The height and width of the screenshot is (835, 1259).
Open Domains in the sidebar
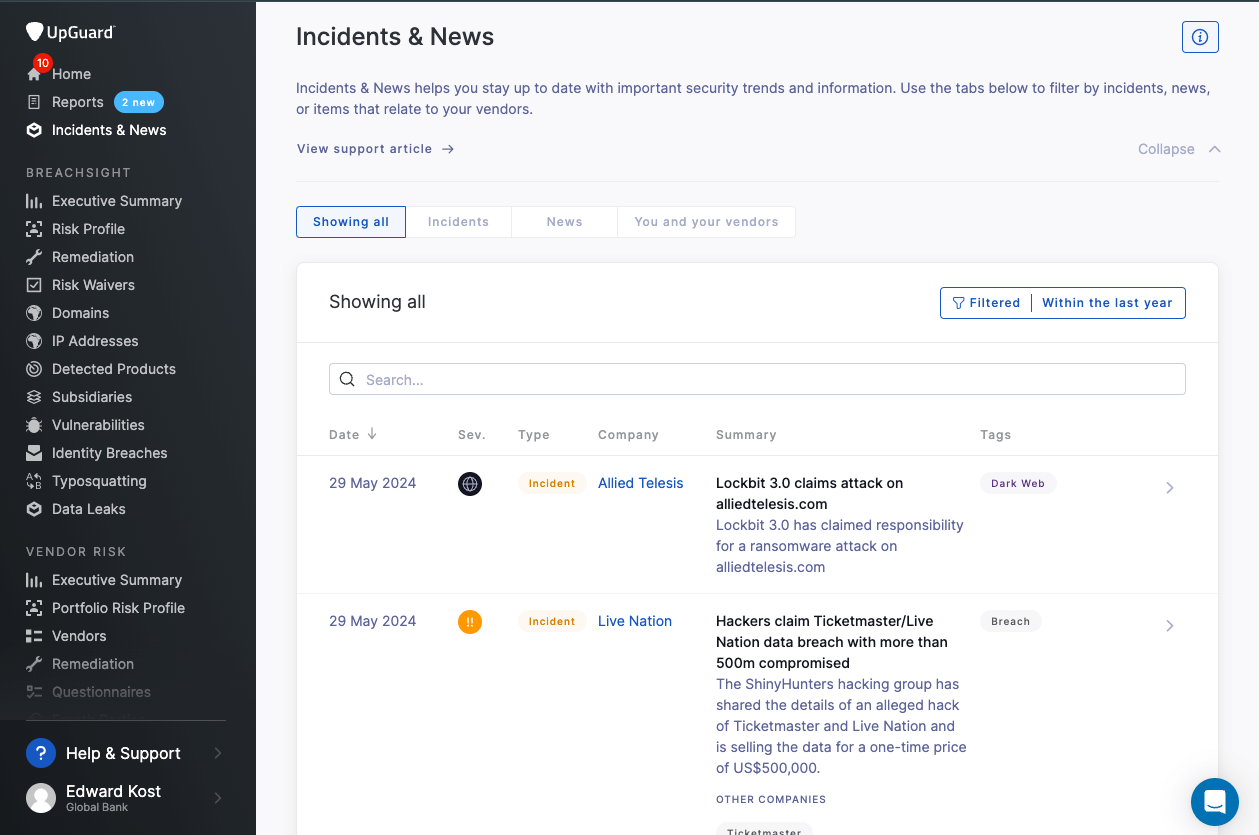point(80,313)
